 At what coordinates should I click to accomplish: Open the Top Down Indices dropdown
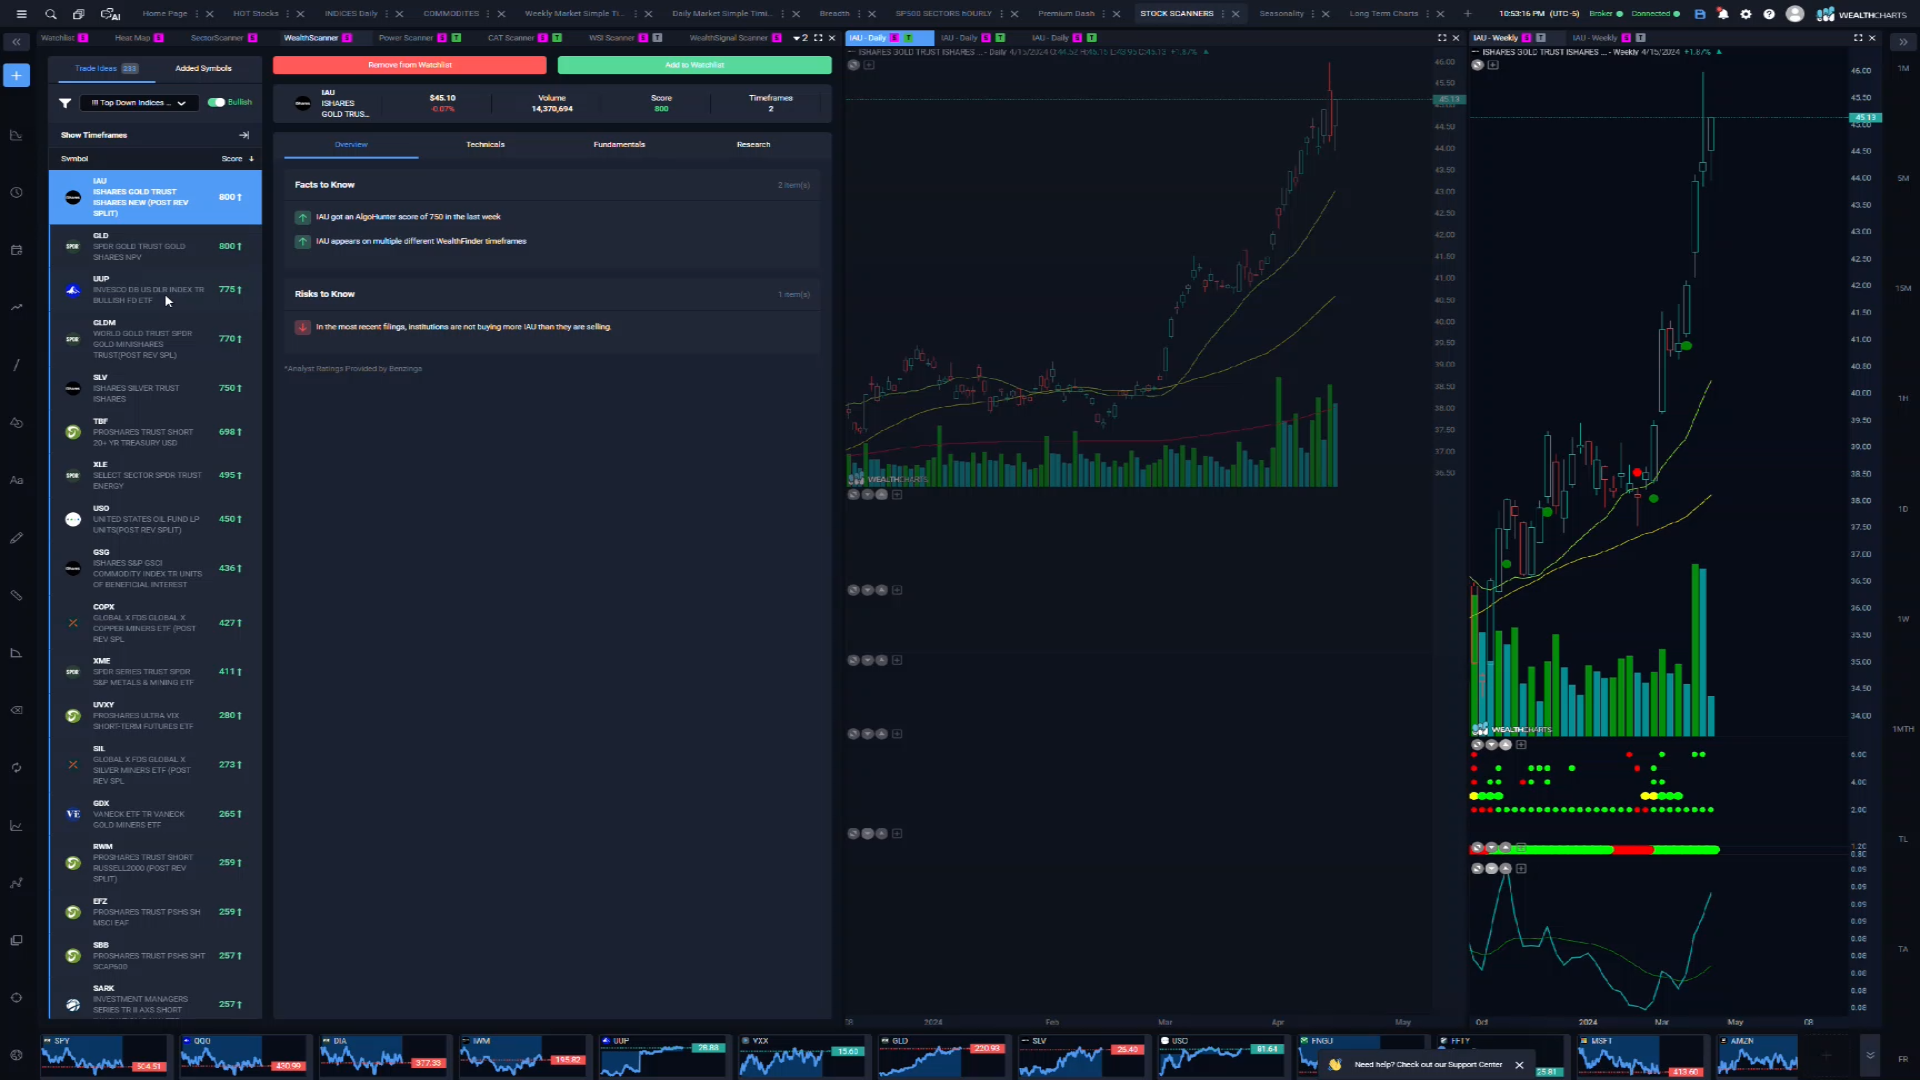138,103
